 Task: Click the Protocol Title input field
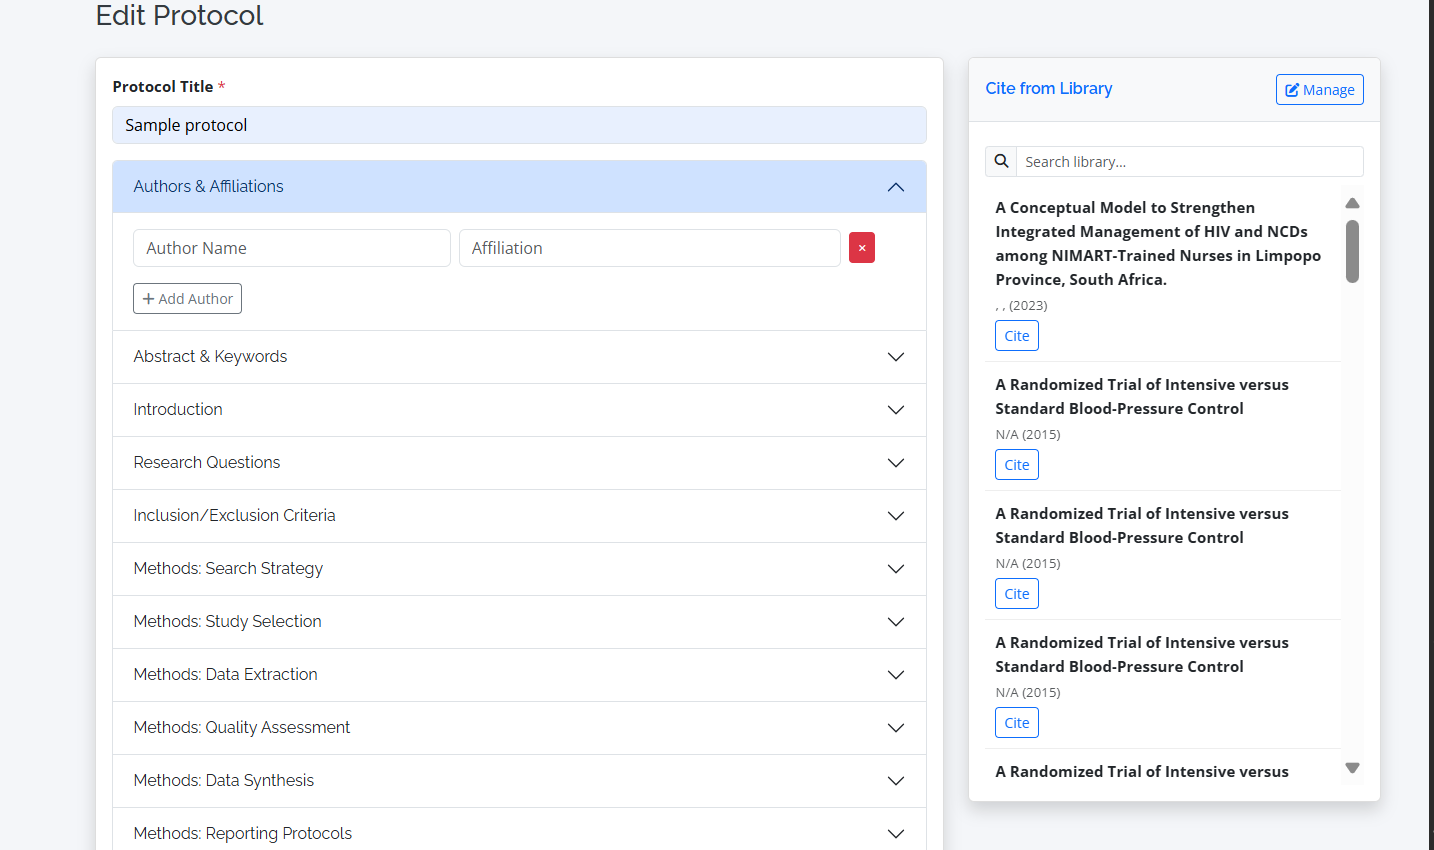click(519, 125)
